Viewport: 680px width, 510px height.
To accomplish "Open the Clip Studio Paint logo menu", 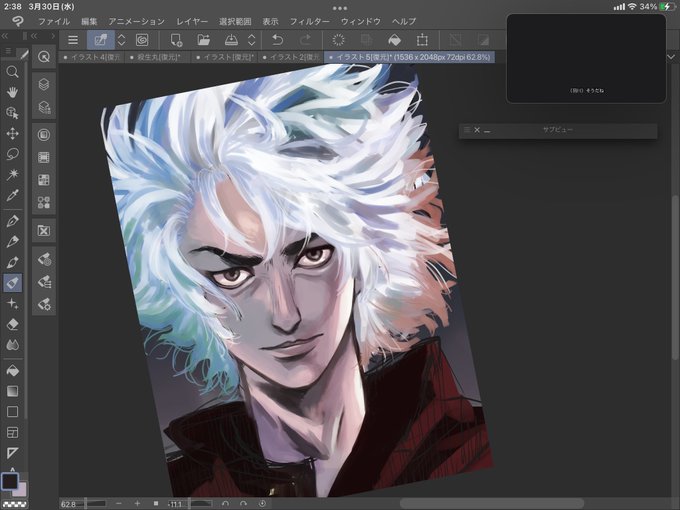I will pyautogui.click(x=17, y=21).
